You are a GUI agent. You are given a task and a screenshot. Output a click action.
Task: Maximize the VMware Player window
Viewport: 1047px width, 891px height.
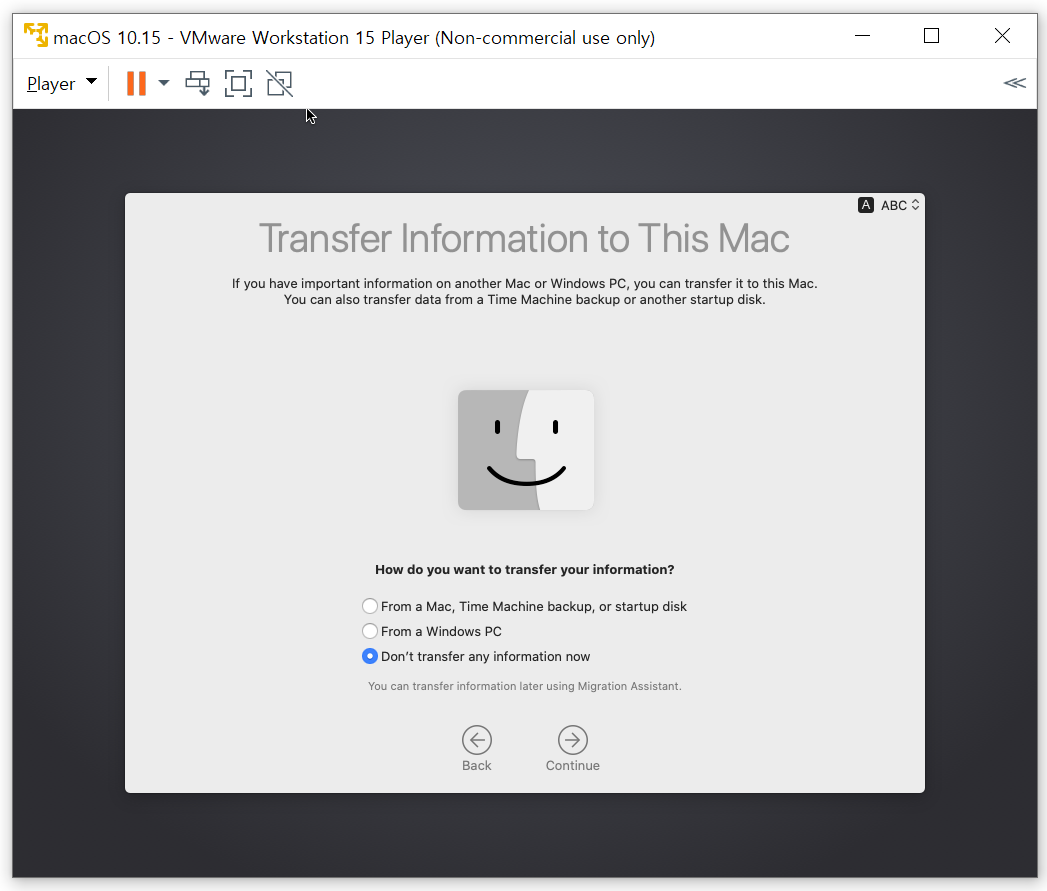[931, 37]
